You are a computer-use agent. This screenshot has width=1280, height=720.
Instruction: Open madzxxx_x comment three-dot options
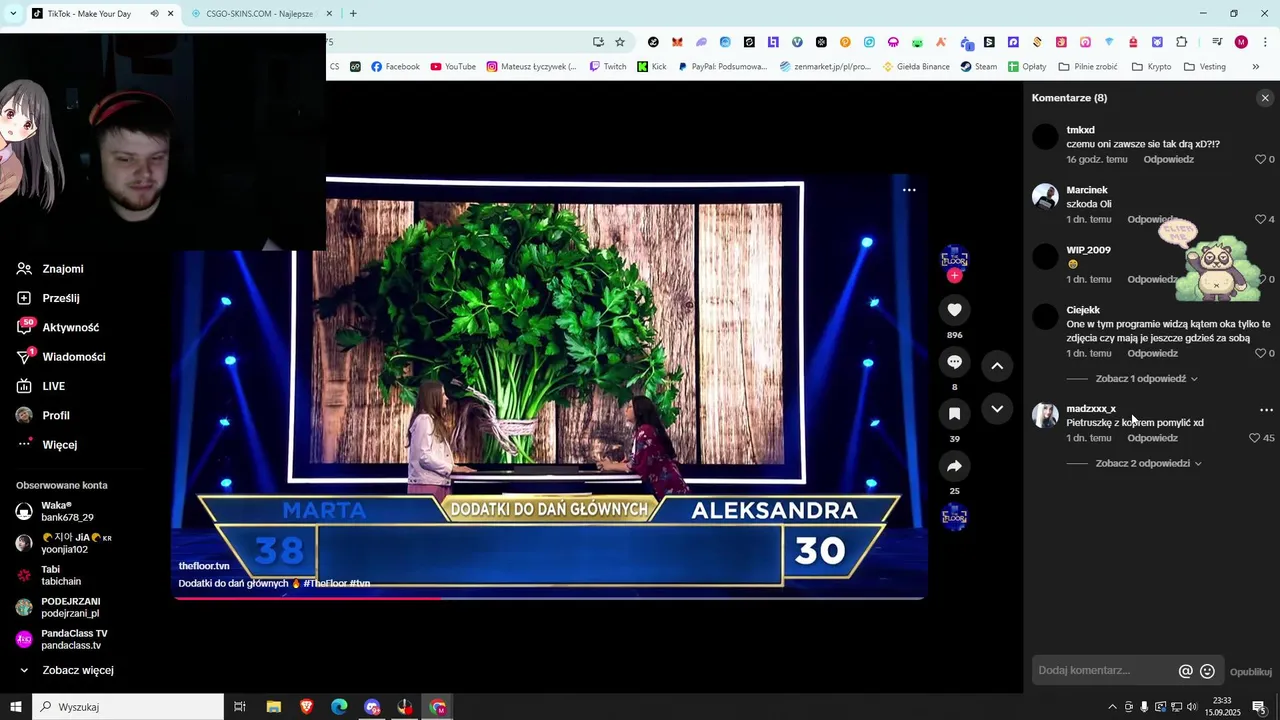click(x=1266, y=410)
